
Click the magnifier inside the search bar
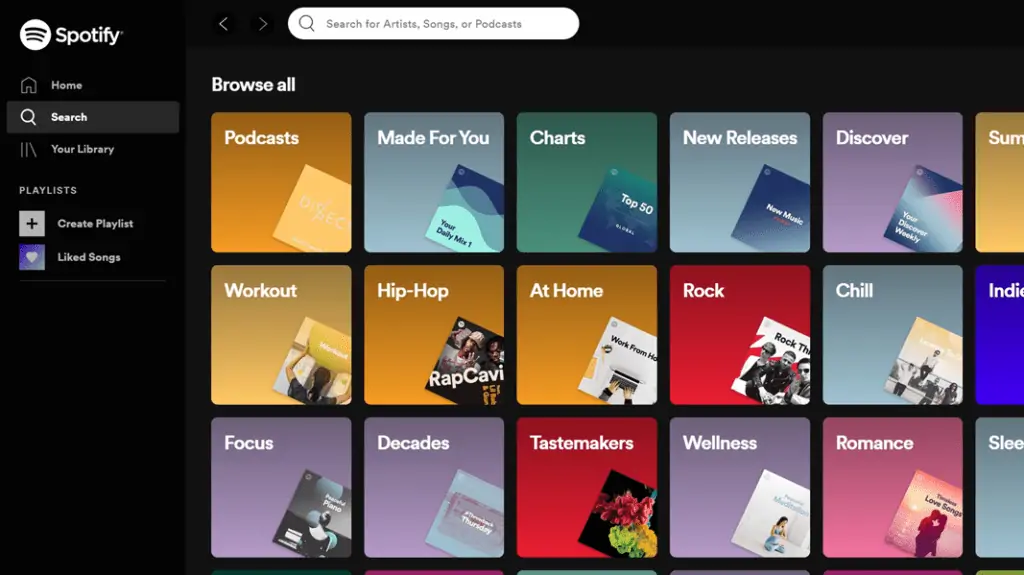click(307, 24)
